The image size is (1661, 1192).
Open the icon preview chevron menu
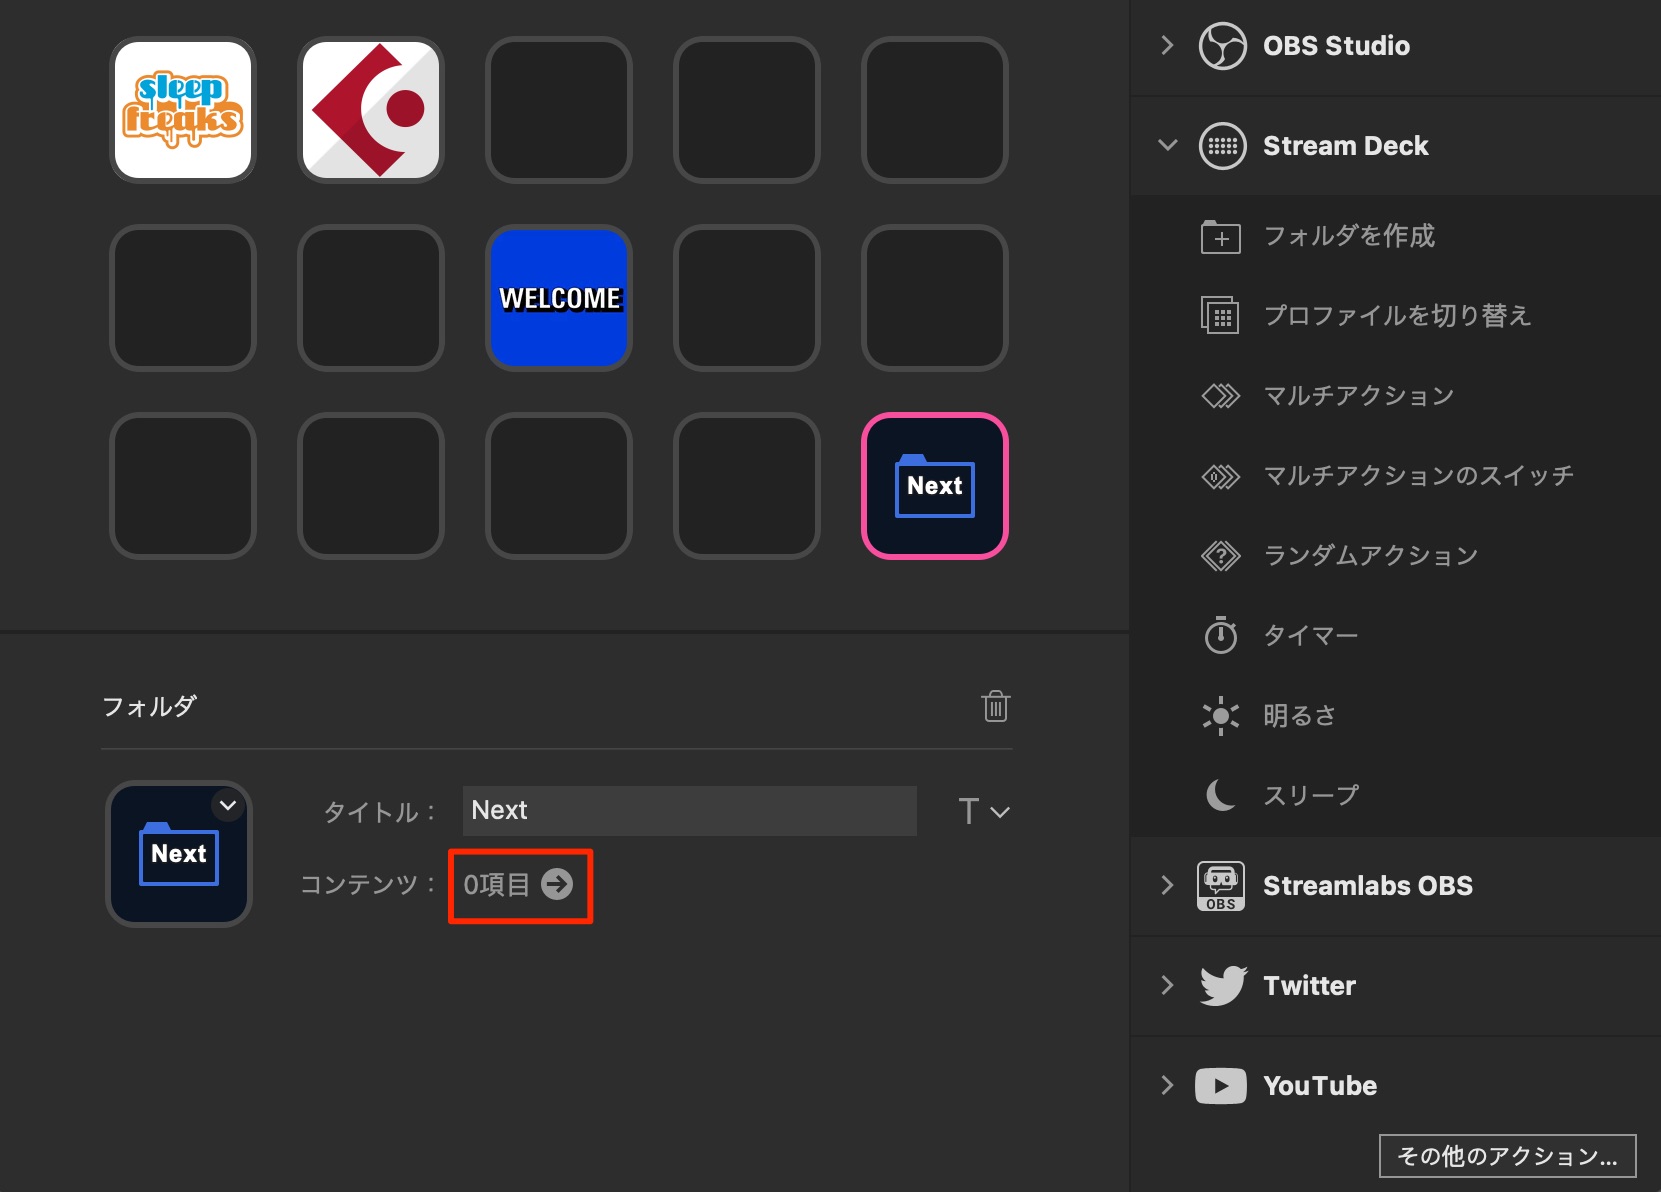pyautogui.click(x=228, y=805)
